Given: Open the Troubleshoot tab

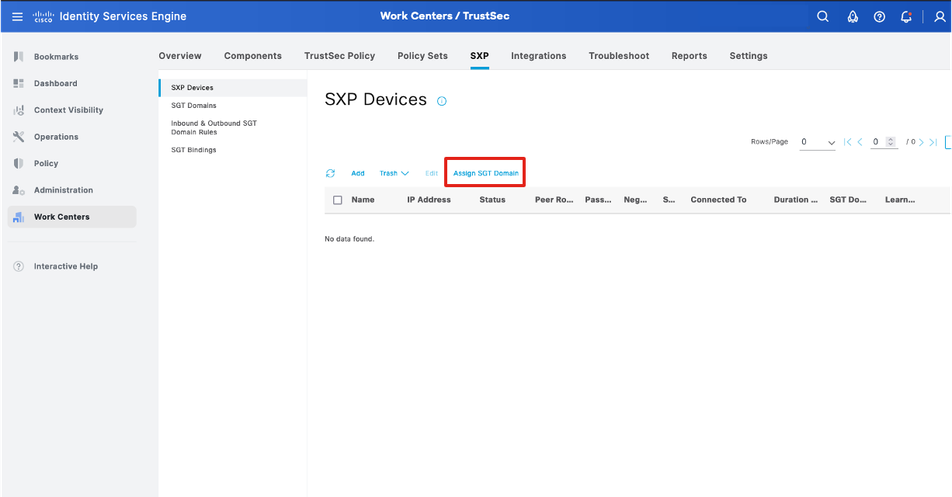Looking at the screenshot, I should pos(619,56).
